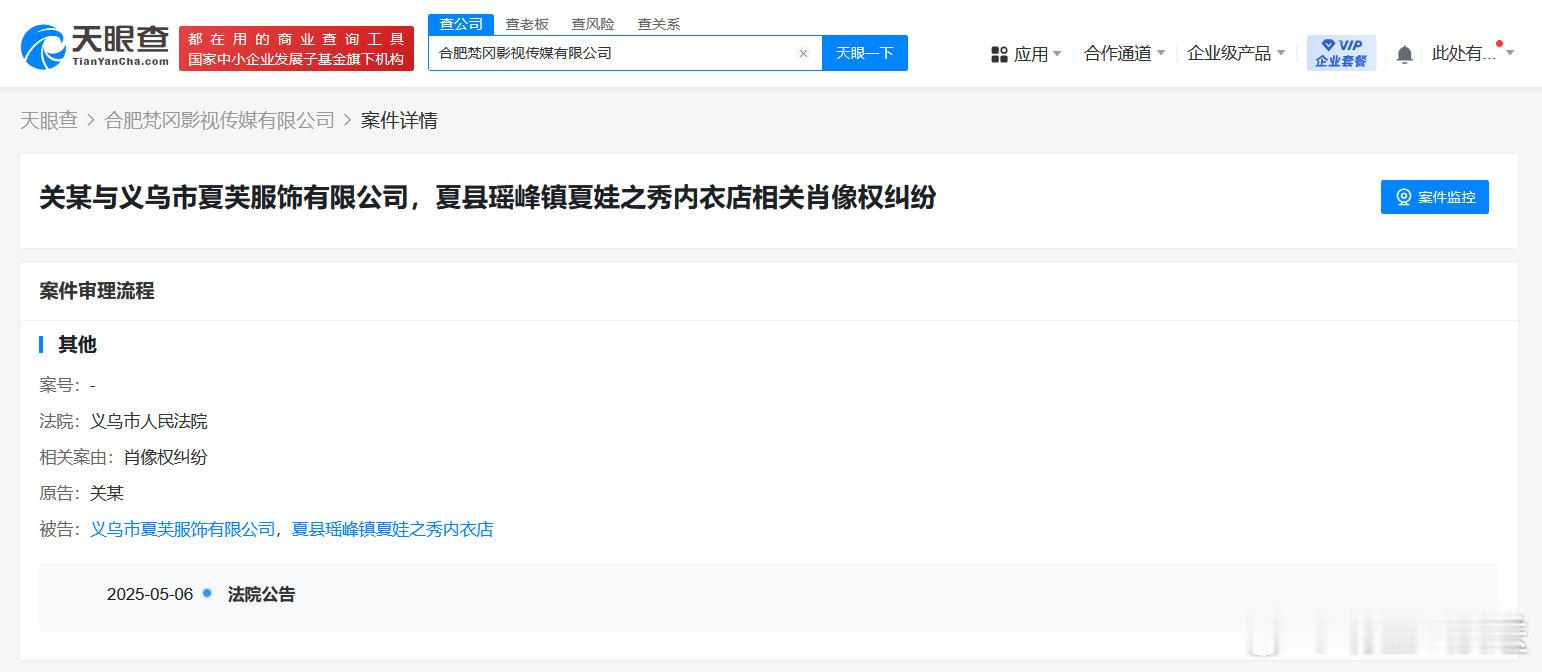Click the VIP 企业套餐 badge
The height and width of the screenshot is (672, 1542).
click(x=1341, y=53)
